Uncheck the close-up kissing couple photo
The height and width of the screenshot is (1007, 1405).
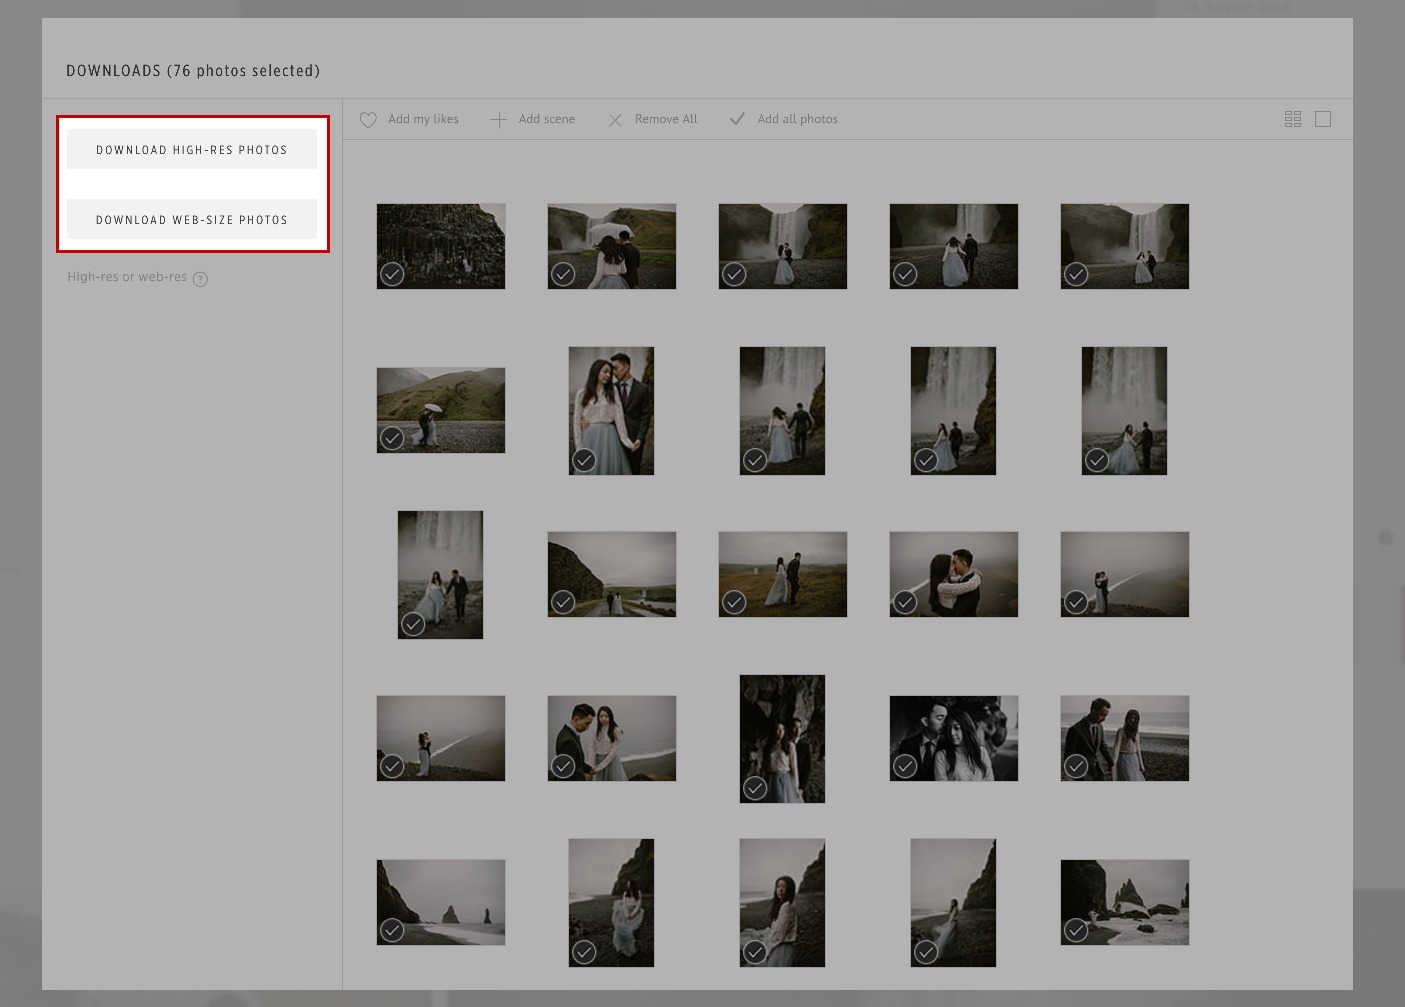coord(905,602)
